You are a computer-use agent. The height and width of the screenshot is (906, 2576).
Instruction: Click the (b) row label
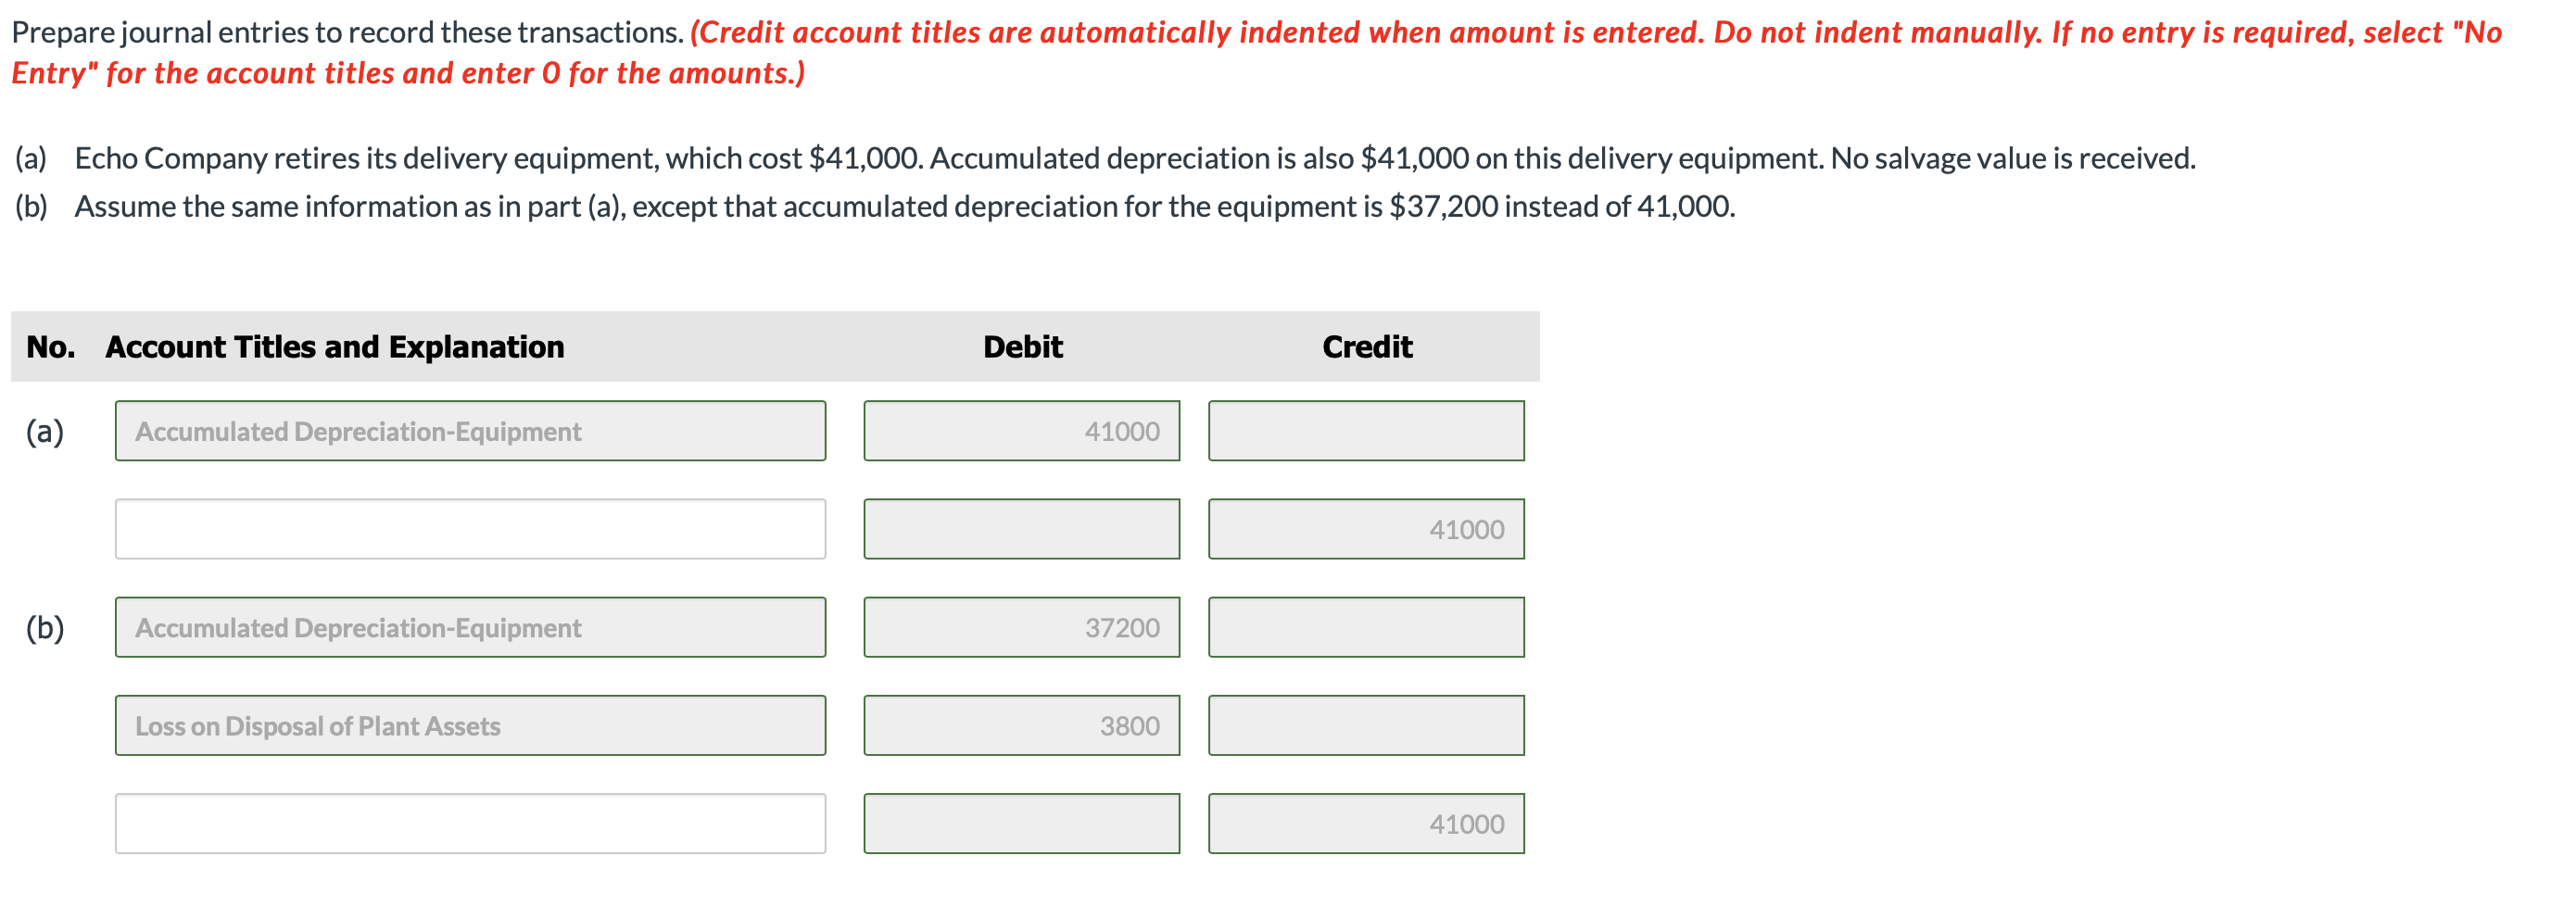click(46, 628)
